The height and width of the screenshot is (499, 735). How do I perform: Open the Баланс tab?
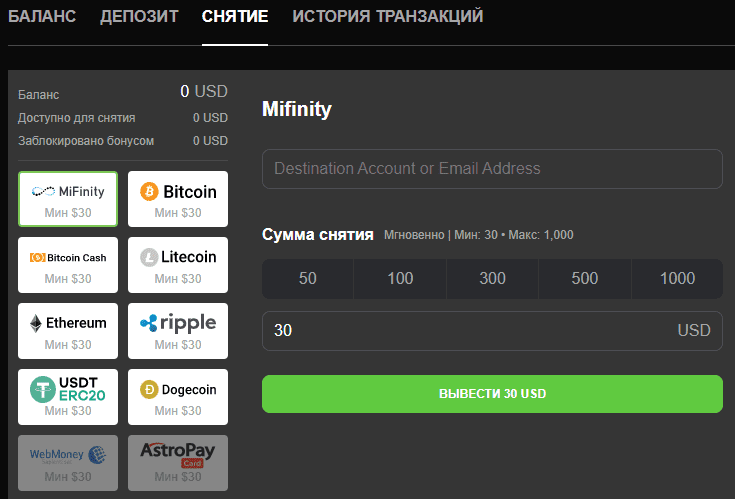(x=42, y=17)
